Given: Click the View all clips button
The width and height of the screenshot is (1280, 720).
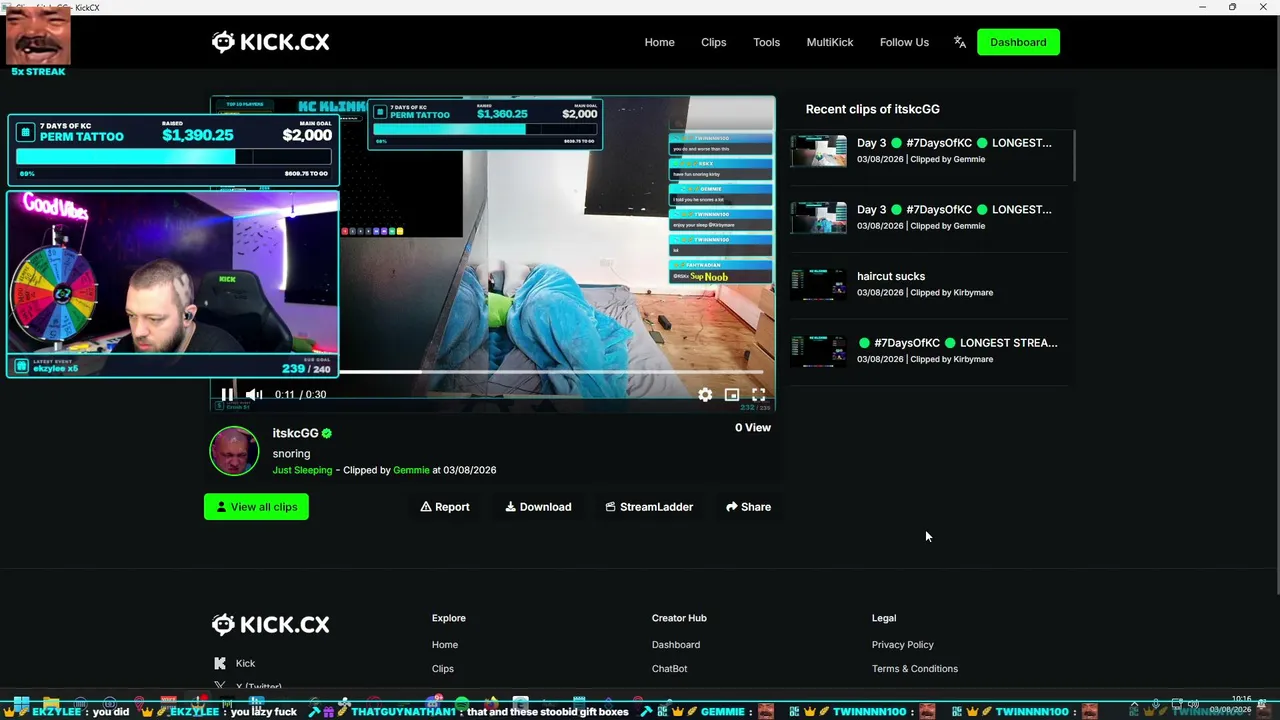Looking at the screenshot, I should pos(257,507).
